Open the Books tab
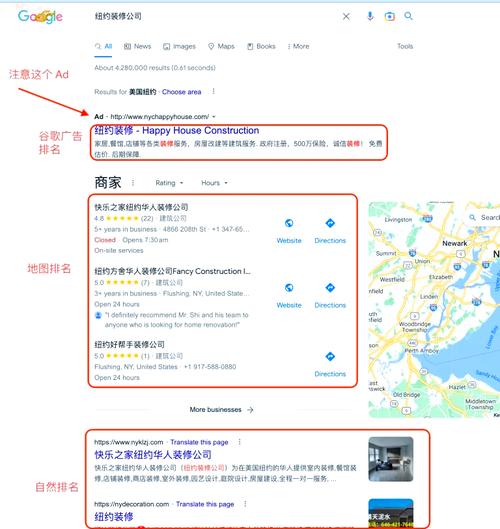 pos(261,46)
